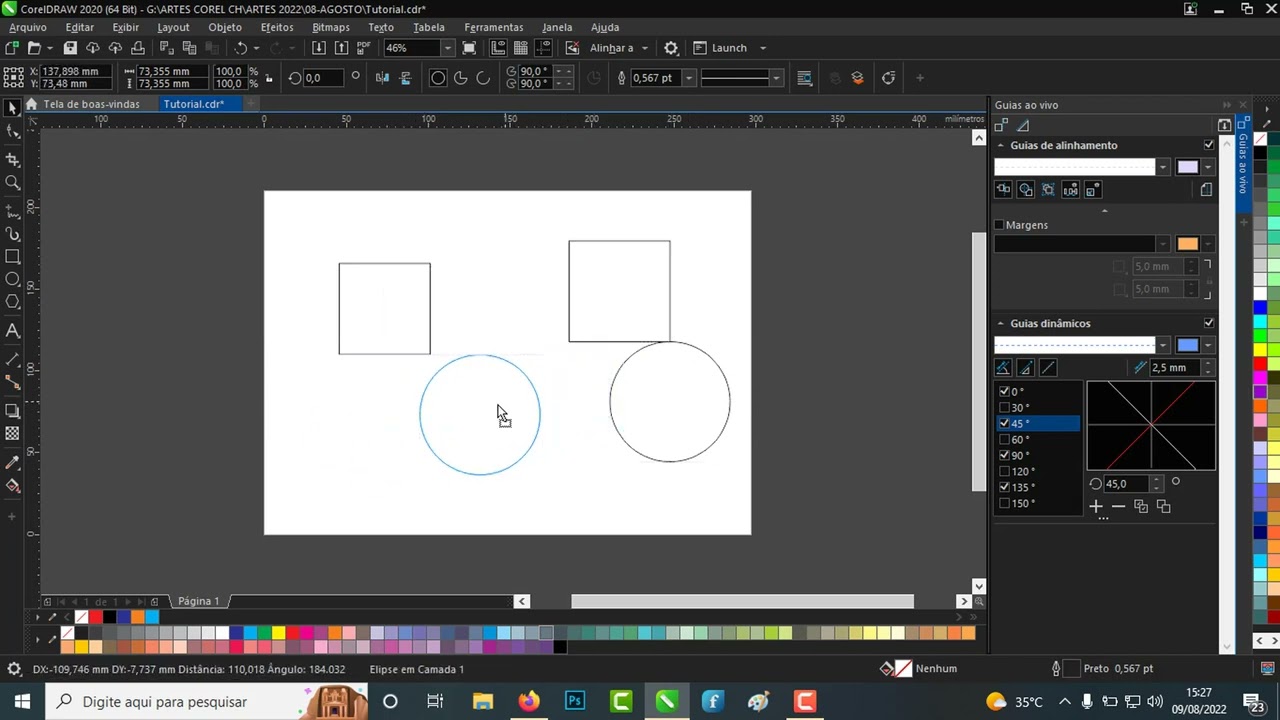Uncheck the 0° angle checkbox

(1005, 392)
